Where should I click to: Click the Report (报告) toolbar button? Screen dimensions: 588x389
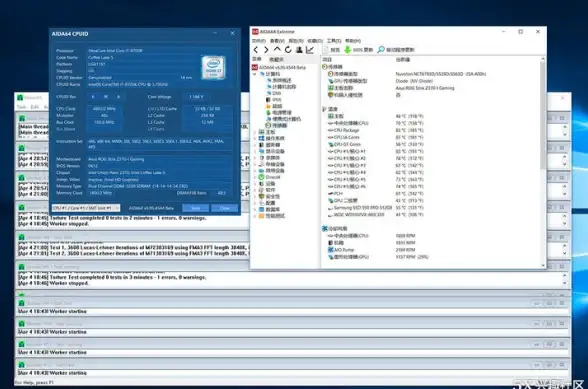(331, 50)
